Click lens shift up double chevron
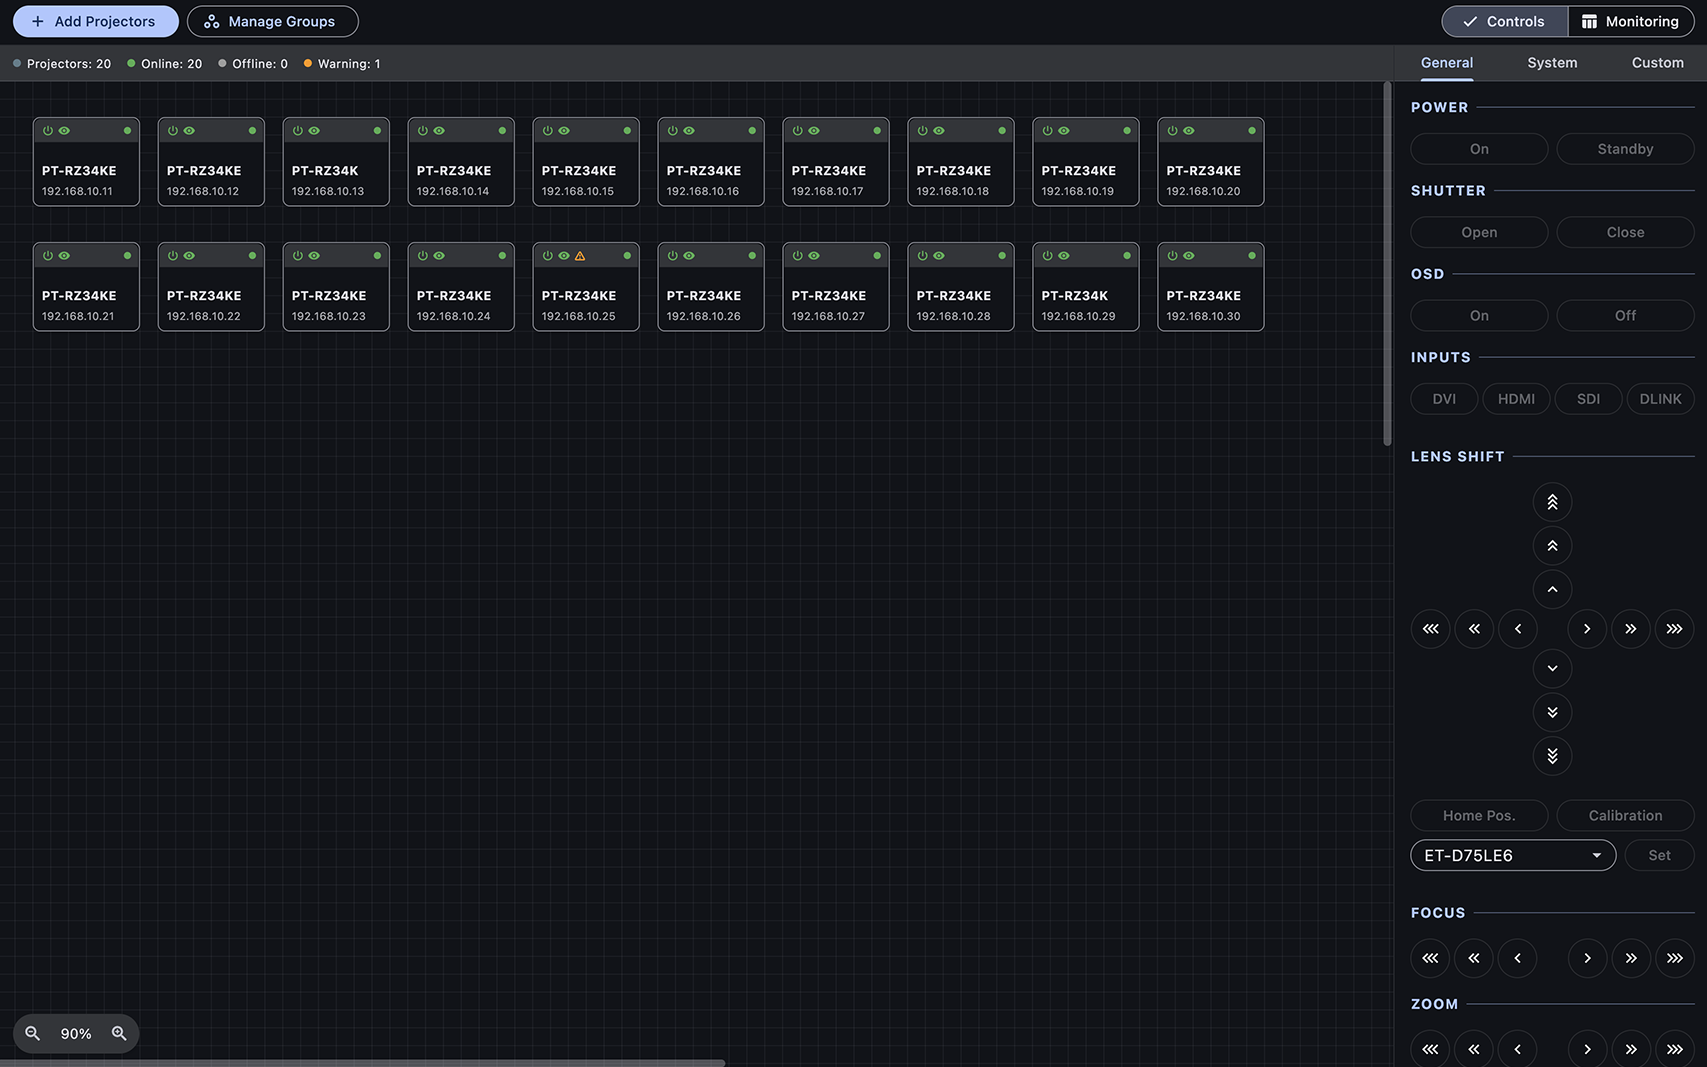Image resolution: width=1707 pixels, height=1067 pixels. 1552,546
